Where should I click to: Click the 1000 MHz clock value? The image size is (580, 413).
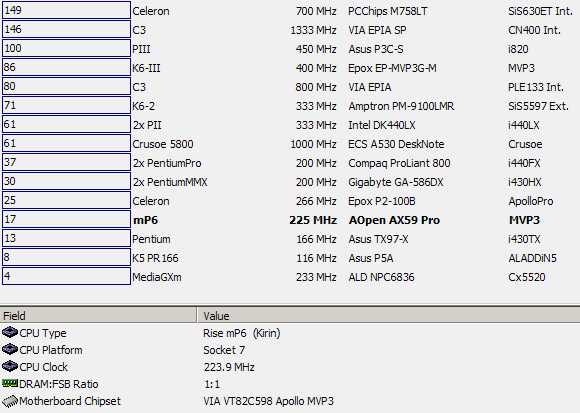(x=313, y=144)
